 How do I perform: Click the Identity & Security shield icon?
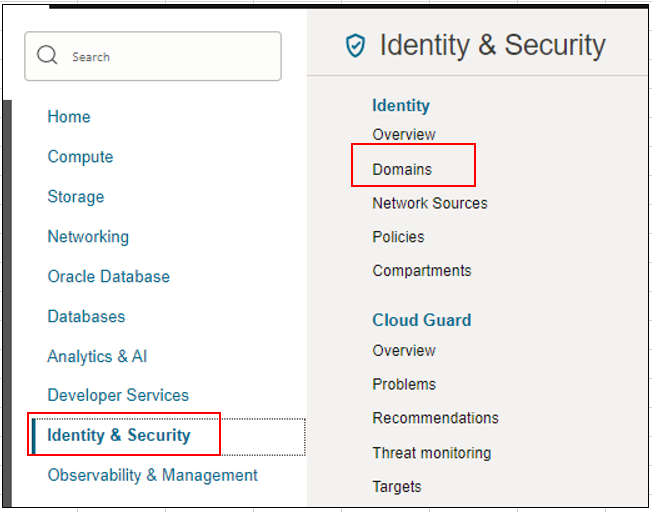tap(356, 46)
